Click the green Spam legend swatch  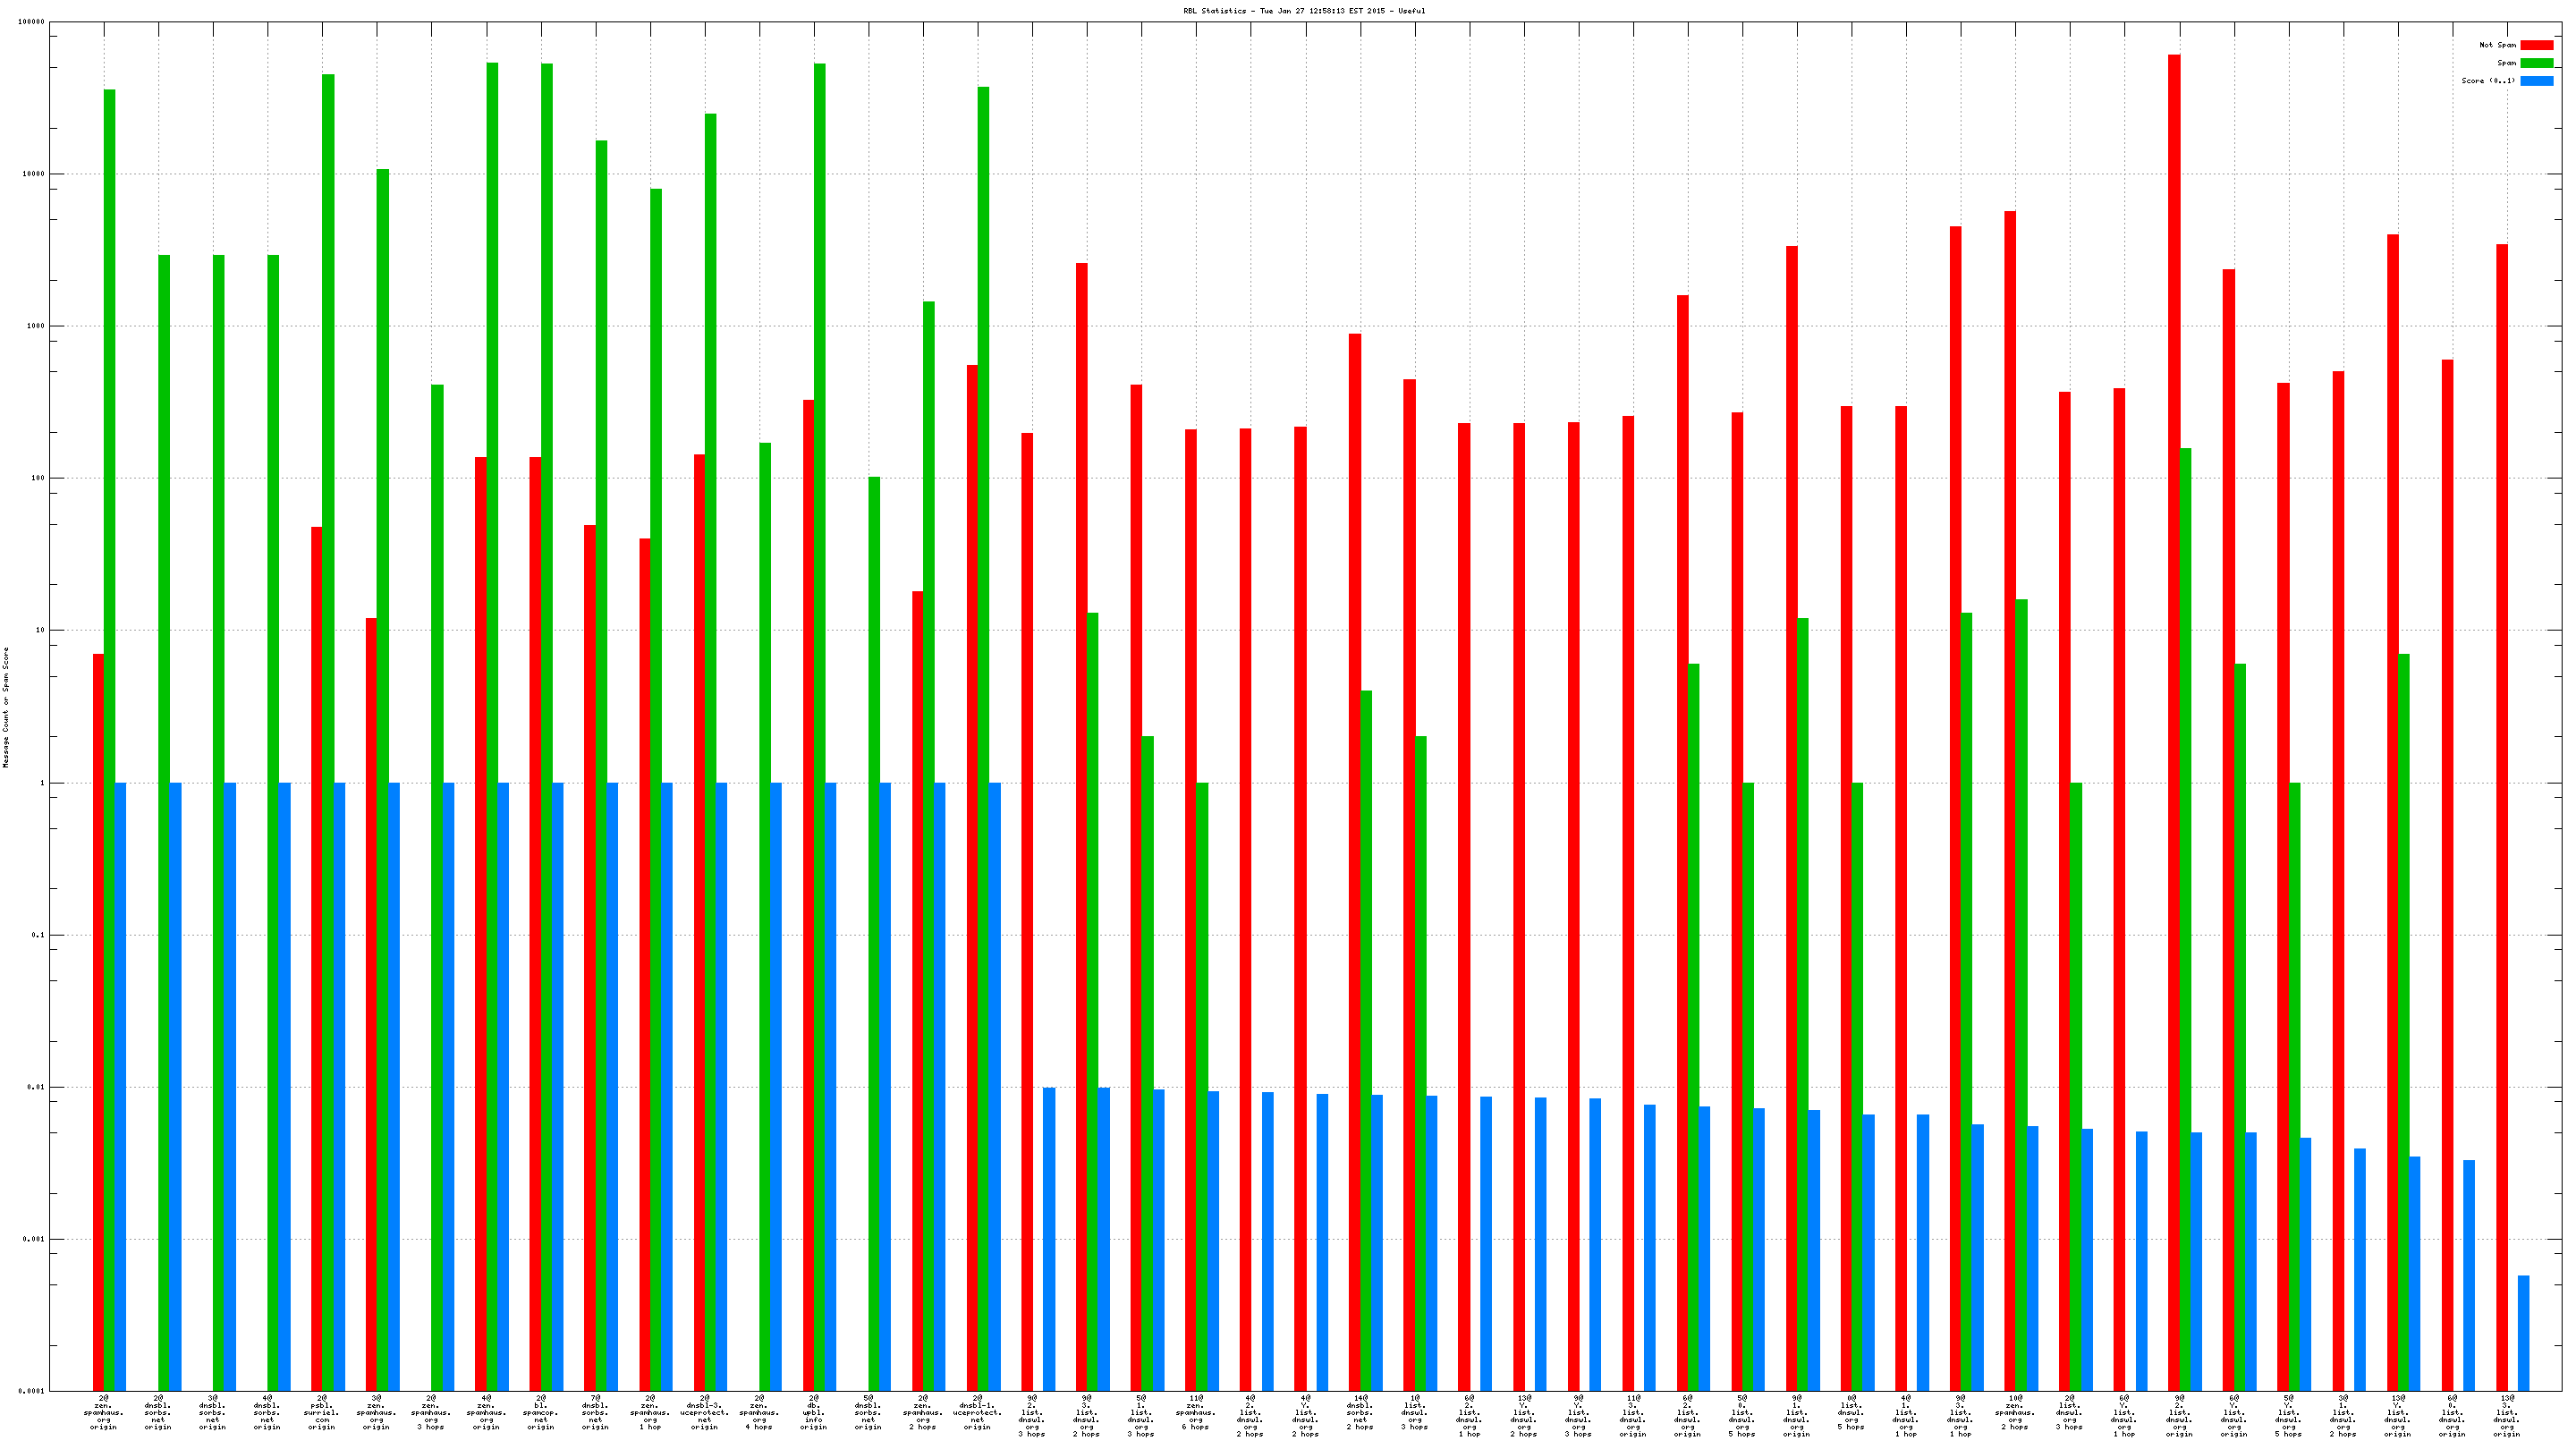pos(2536,63)
